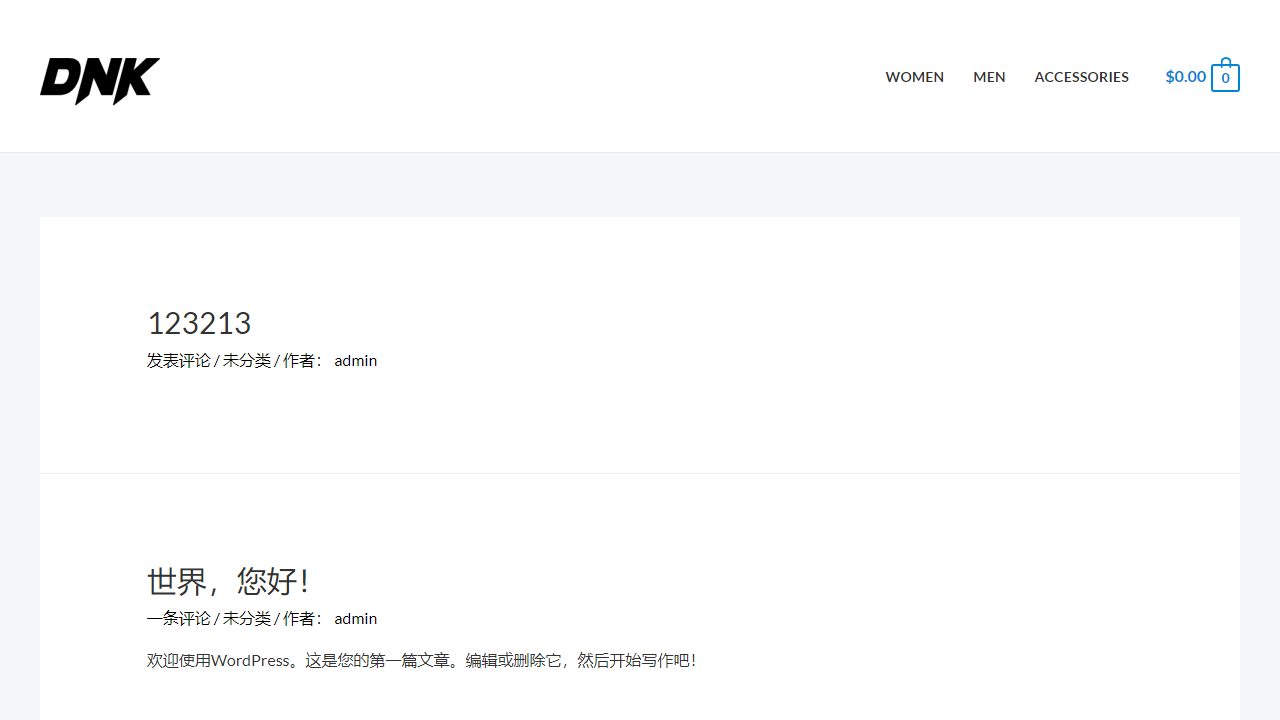Open the shopping cart bag icon
Viewport: 1280px width, 720px height.
1225,76
